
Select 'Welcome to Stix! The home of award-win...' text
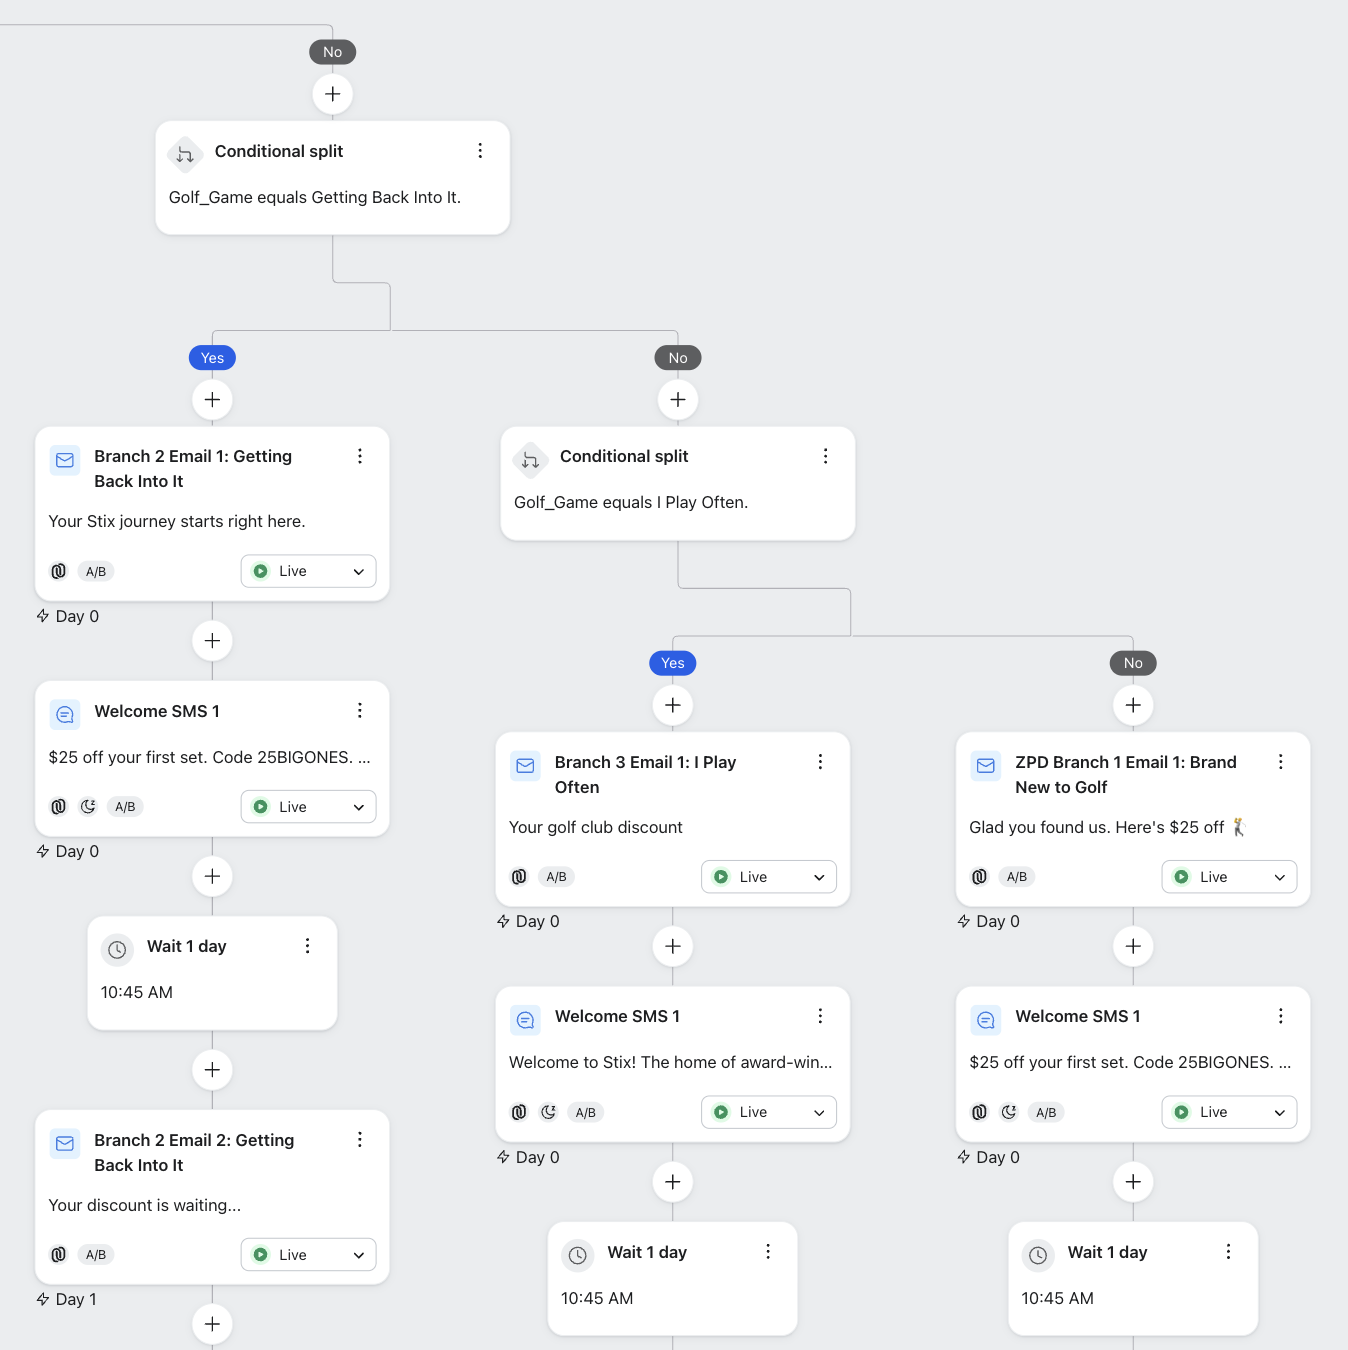click(x=671, y=1062)
